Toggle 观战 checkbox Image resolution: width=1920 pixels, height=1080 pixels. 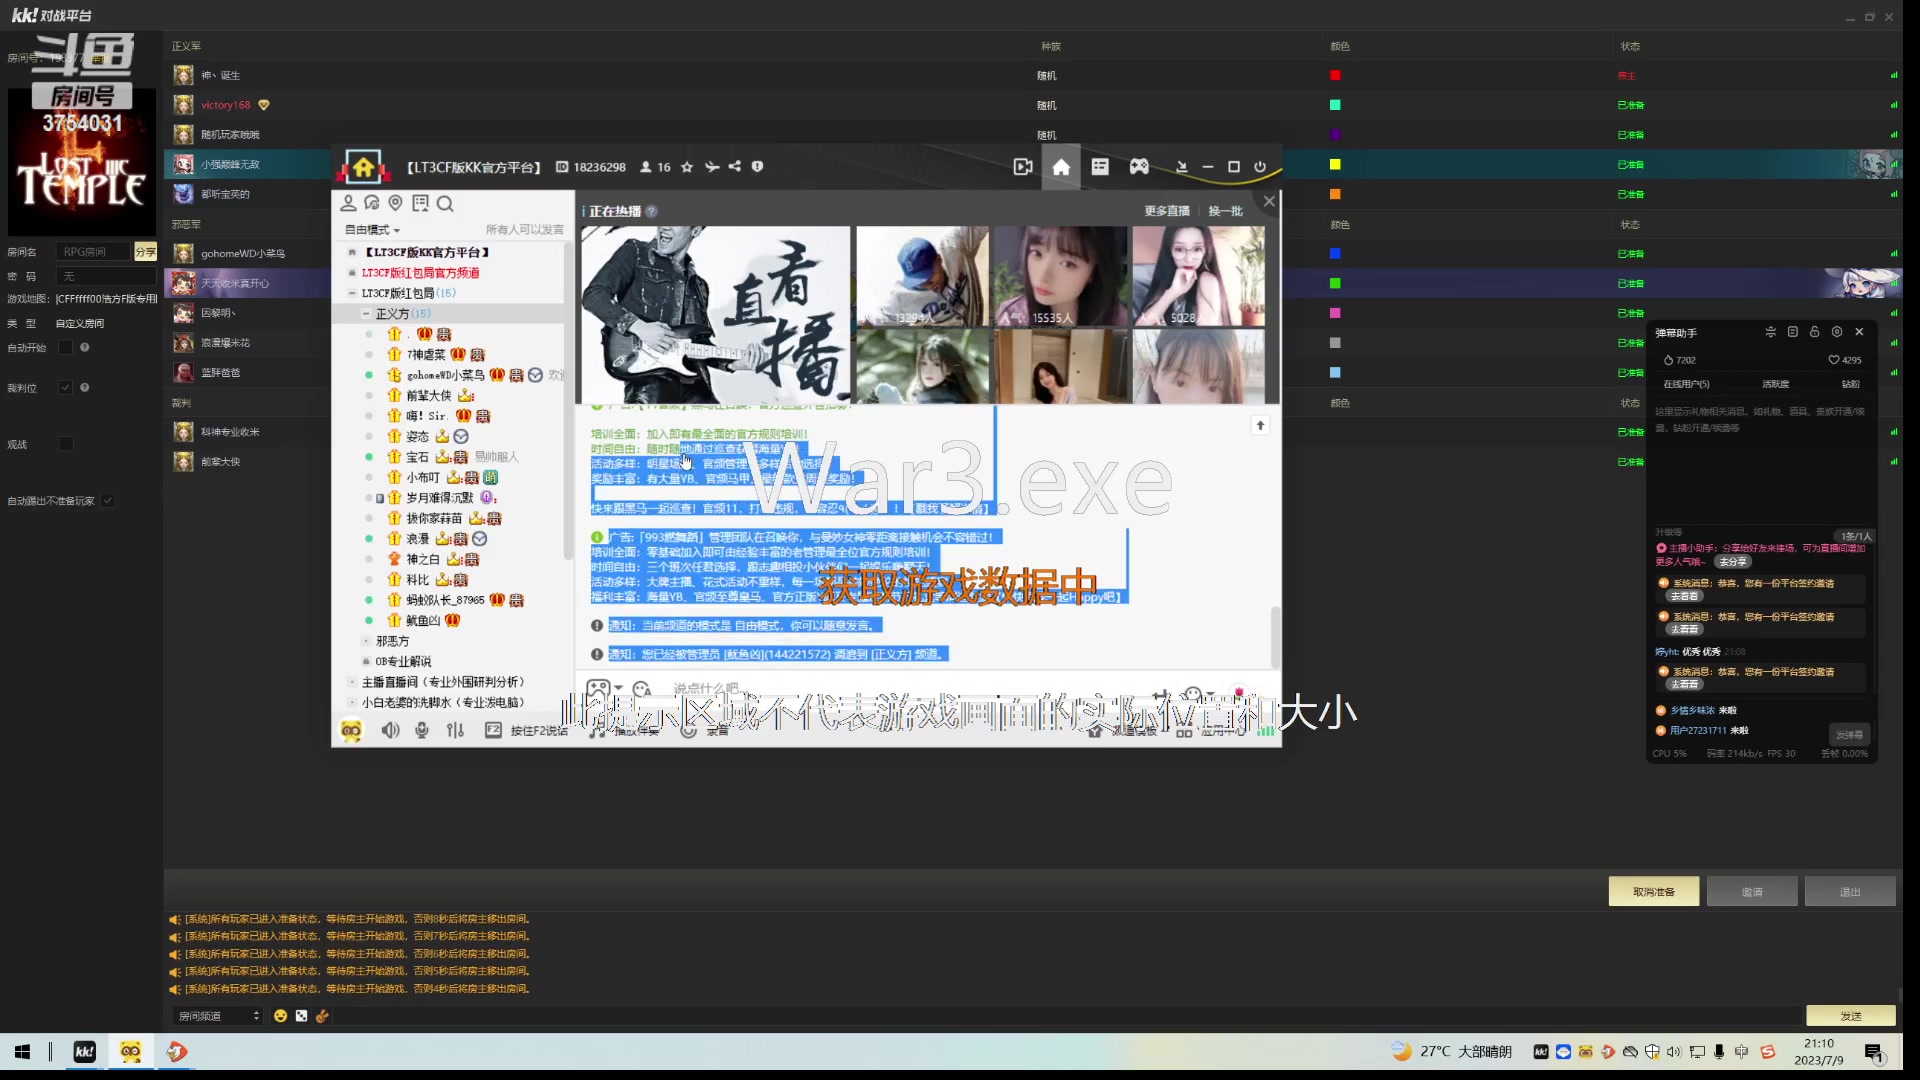(66, 444)
